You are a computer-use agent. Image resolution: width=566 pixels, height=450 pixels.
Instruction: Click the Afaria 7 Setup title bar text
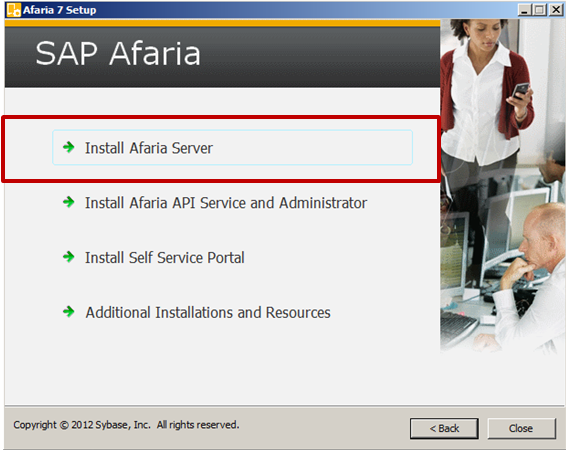(x=60, y=10)
